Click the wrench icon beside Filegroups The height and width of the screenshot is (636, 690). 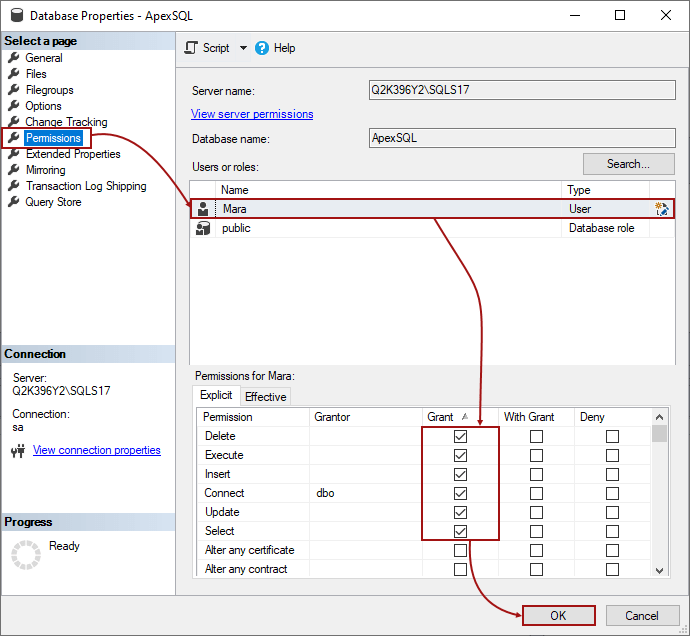pyautogui.click(x=14, y=90)
